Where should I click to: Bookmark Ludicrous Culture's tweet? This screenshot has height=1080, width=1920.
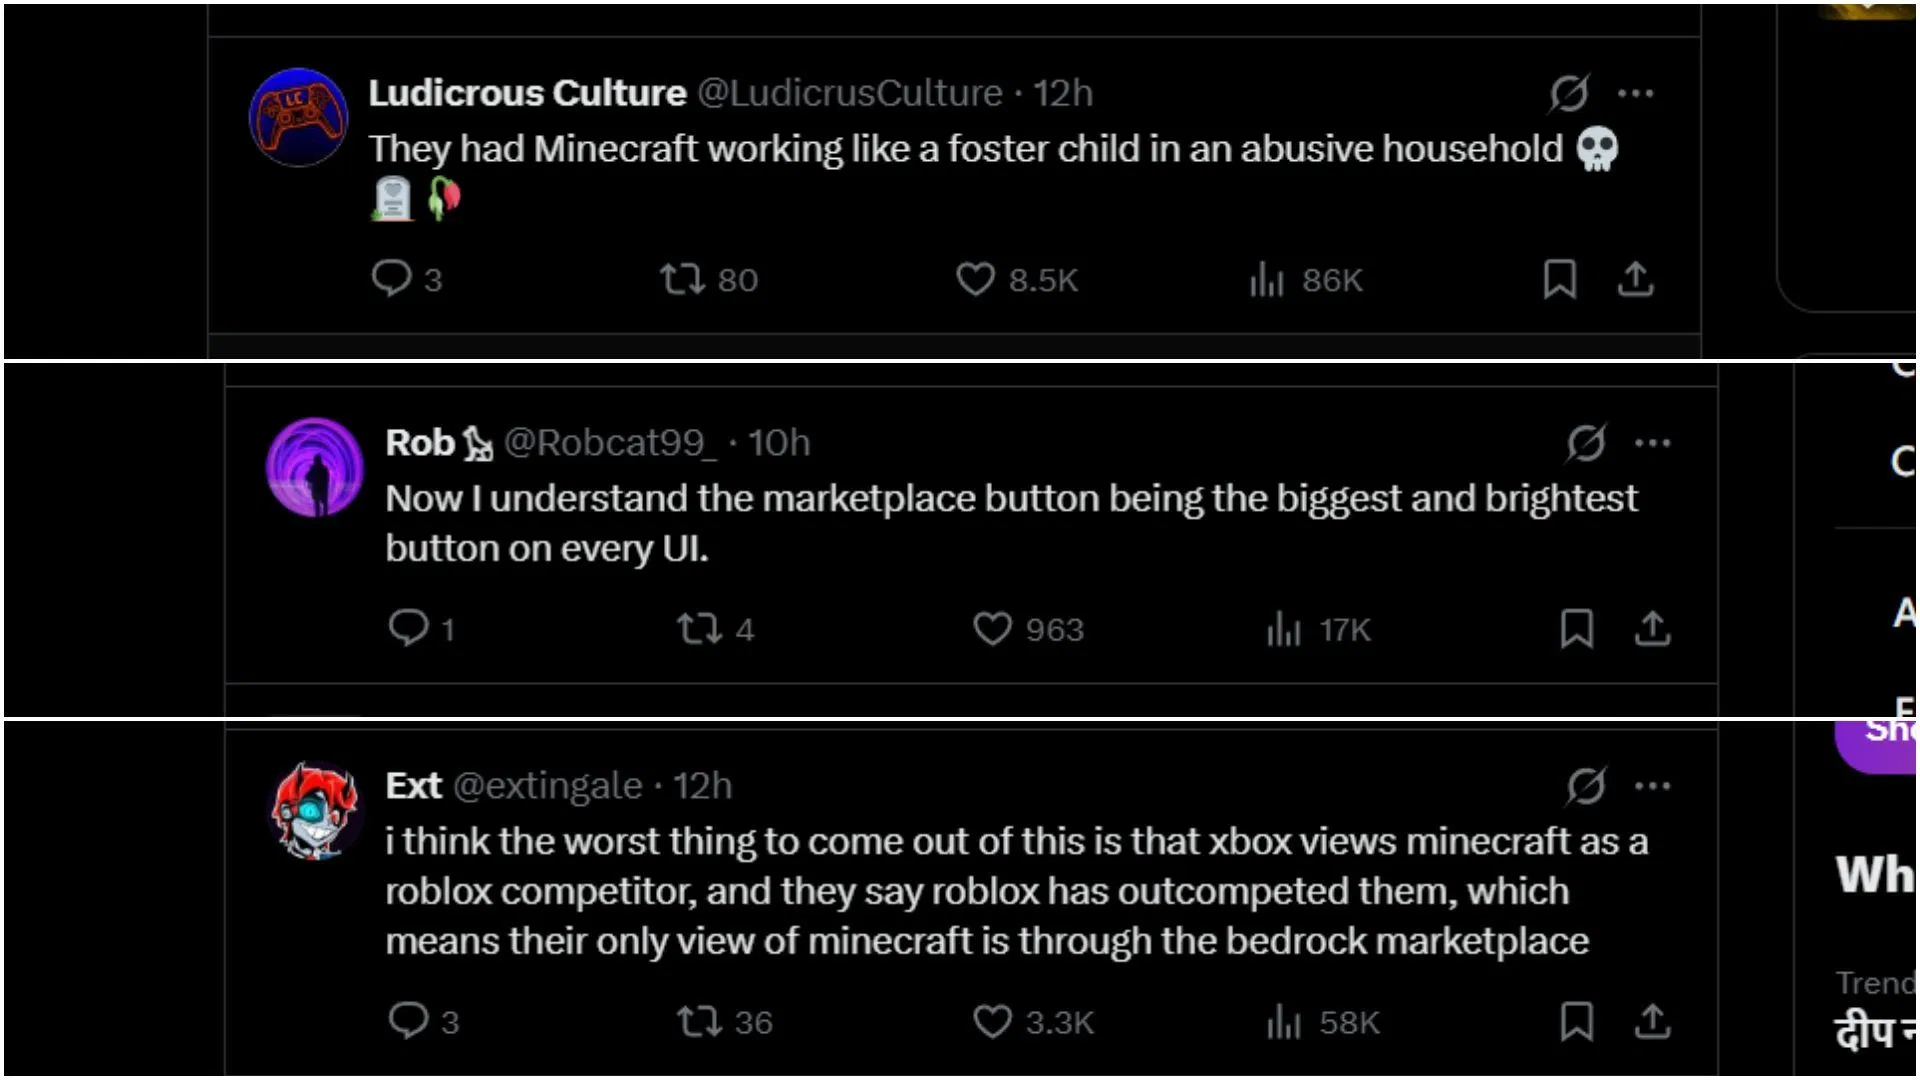click(x=1560, y=279)
